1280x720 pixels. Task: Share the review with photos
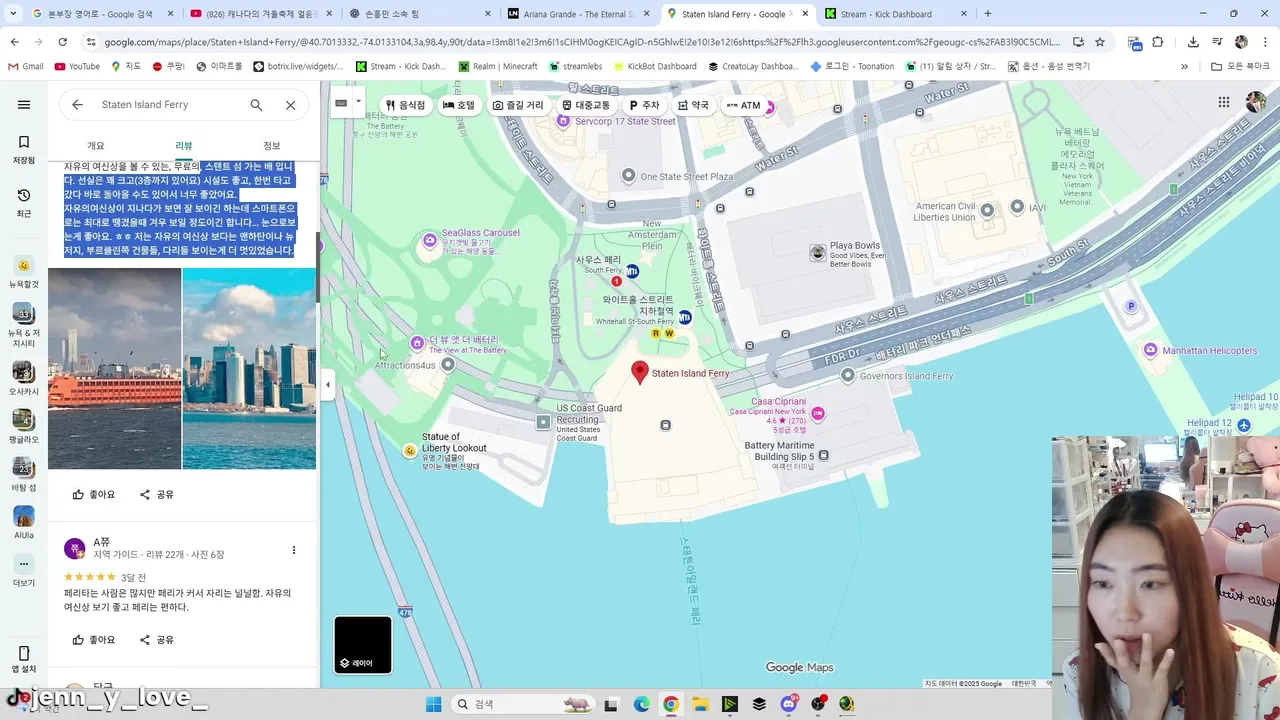[x=157, y=494]
